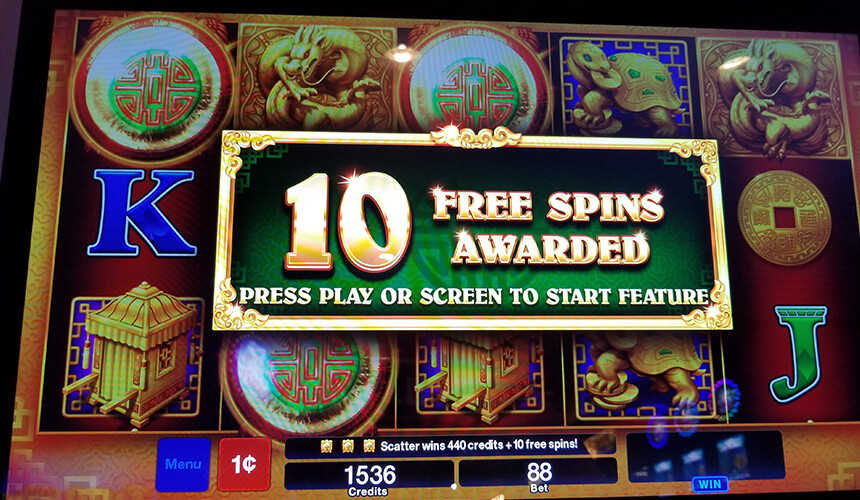The width and height of the screenshot is (860, 500).
Task: Click the golden turtle on top row
Action: [x=623, y=88]
